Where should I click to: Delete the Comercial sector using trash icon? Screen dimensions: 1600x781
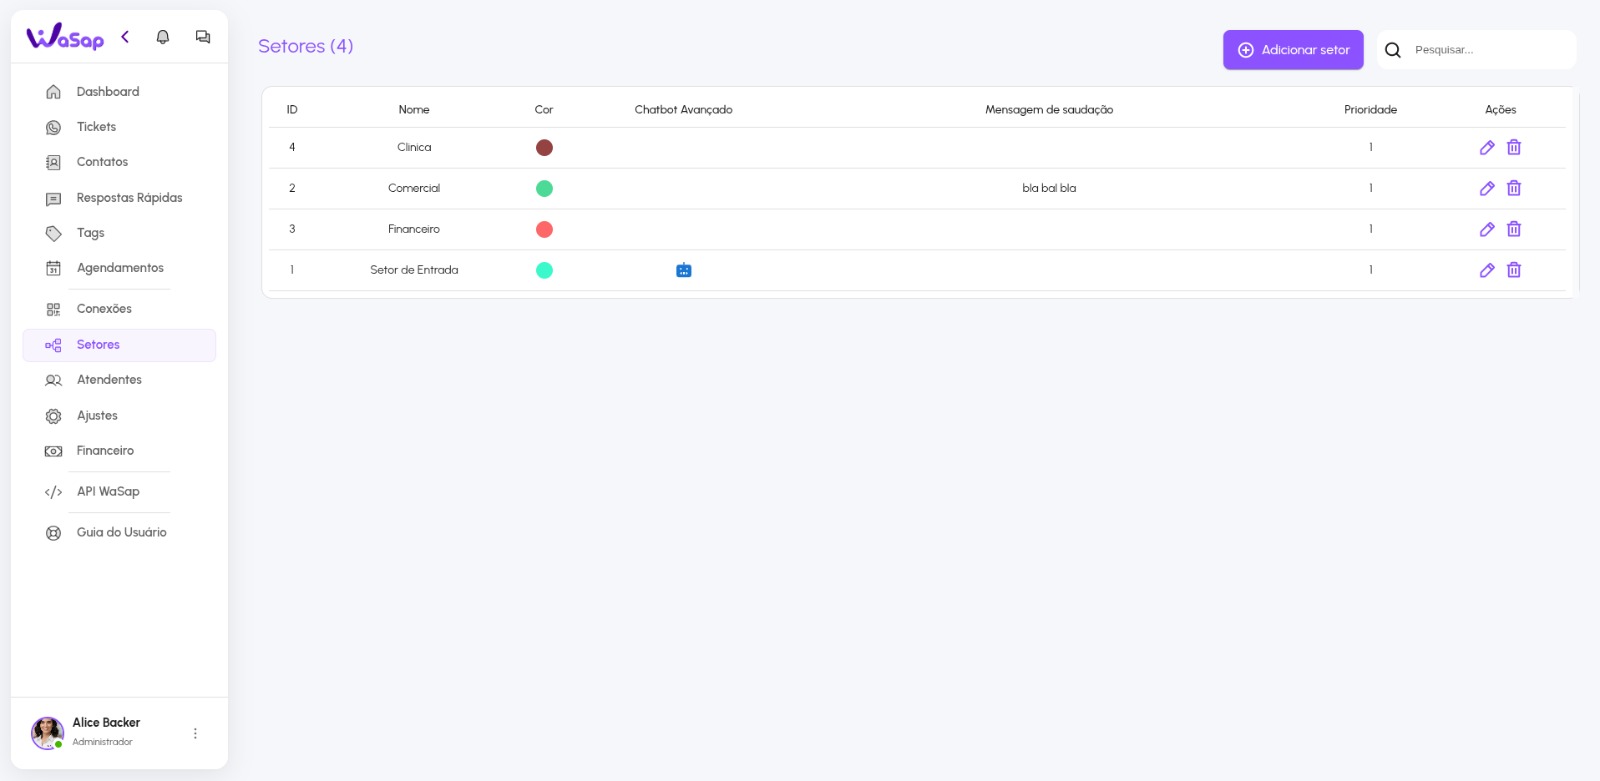[x=1514, y=189]
